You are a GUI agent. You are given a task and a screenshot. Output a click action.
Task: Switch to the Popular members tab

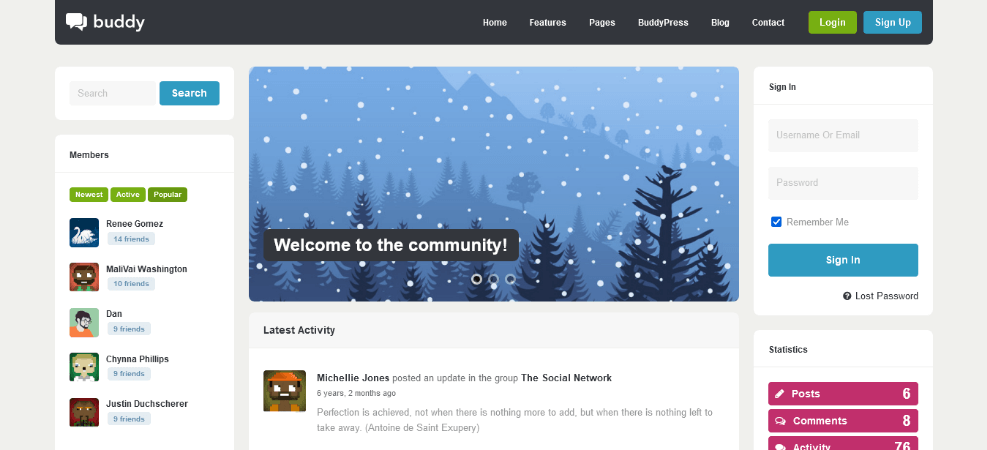pos(167,194)
